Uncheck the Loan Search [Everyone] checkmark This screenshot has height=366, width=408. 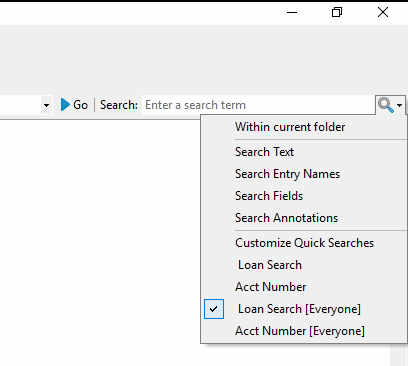click(214, 309)
